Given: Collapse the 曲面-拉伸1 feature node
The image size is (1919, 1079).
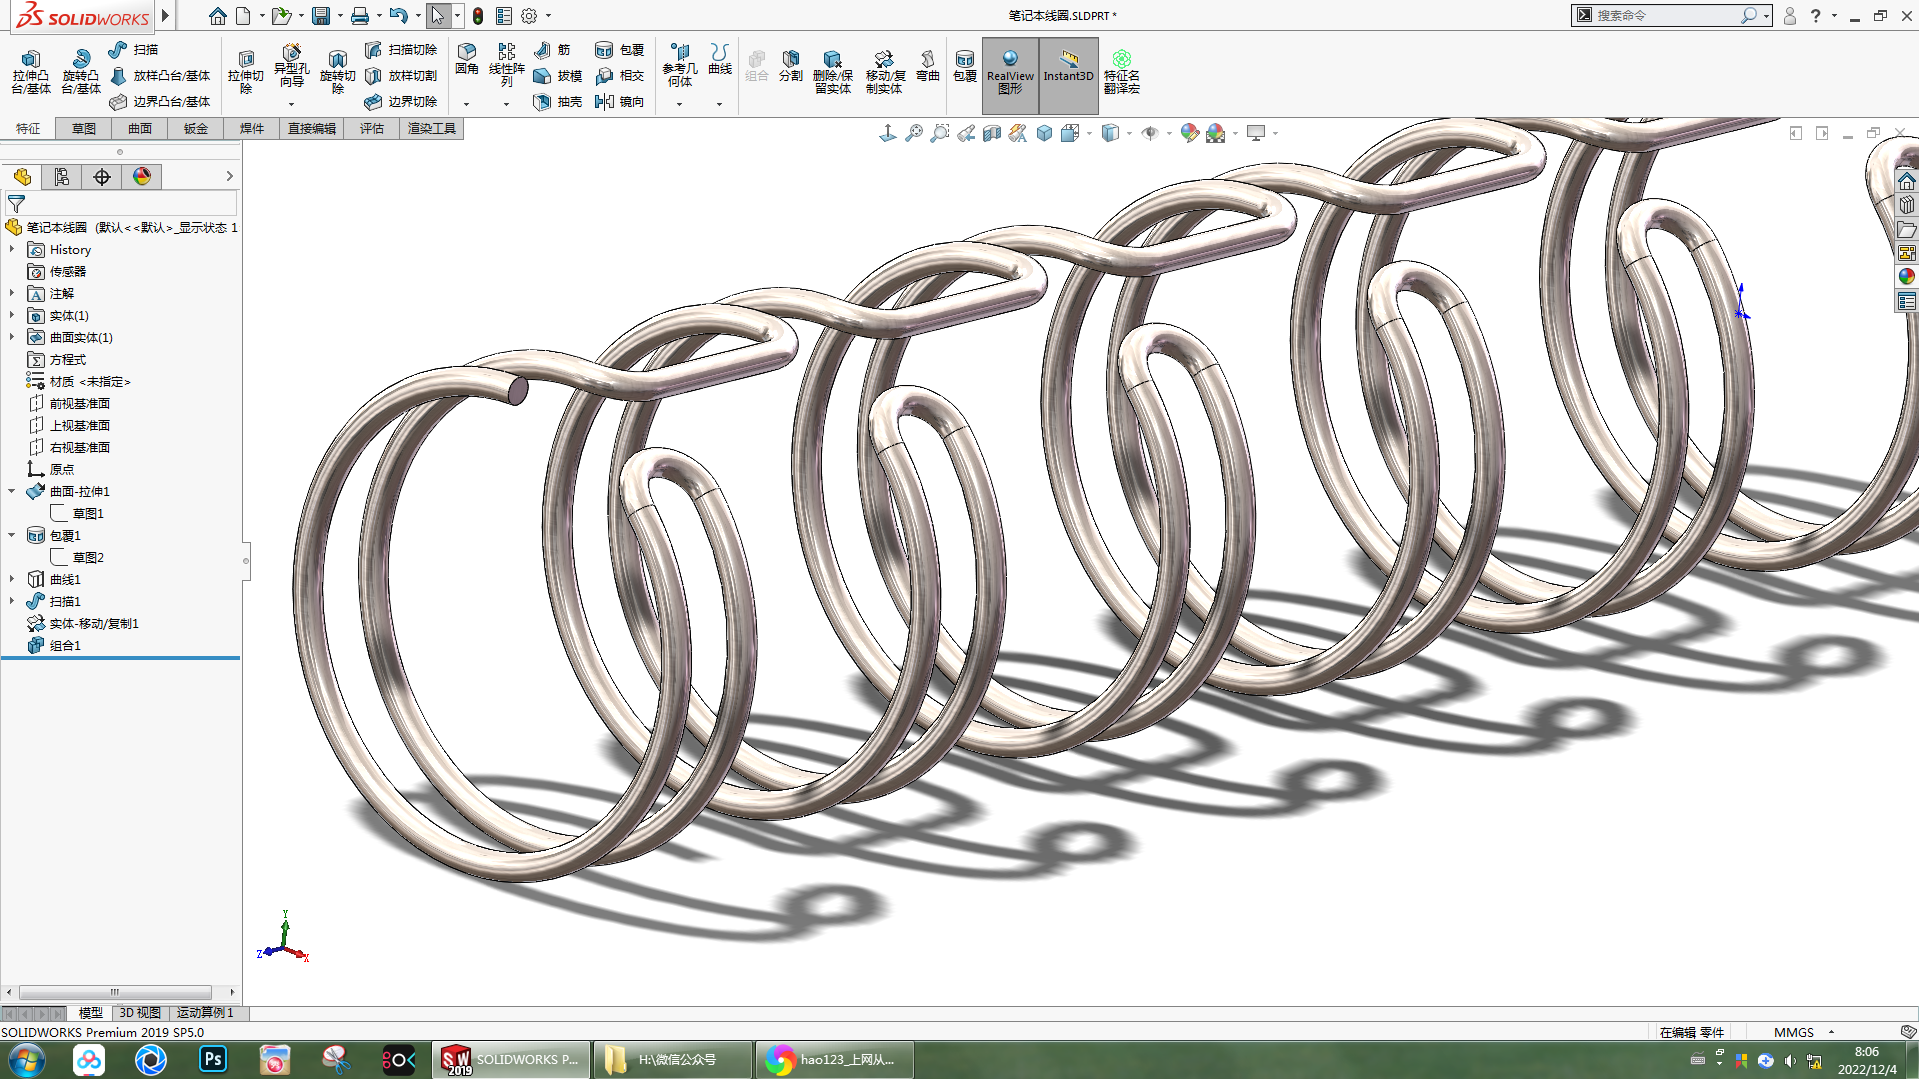Looking at the screenshot, I should tap(12, 491).
